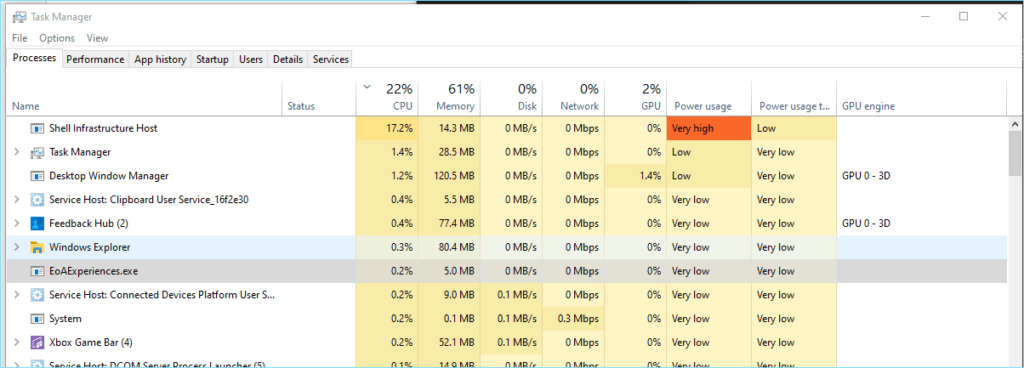Click the Feedback Hub app icon
This screenshot has height=368, width=1024.
click(37, 224)
